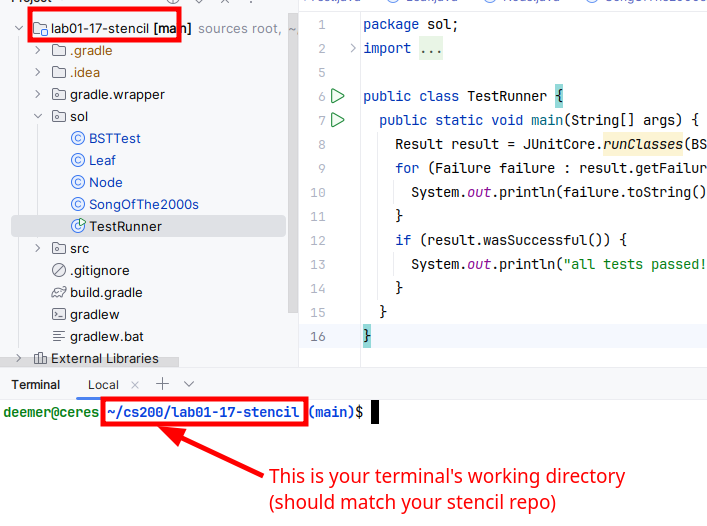Open the BSTTest file
This screenshot has width=707, height=526.
pos(115,138)
